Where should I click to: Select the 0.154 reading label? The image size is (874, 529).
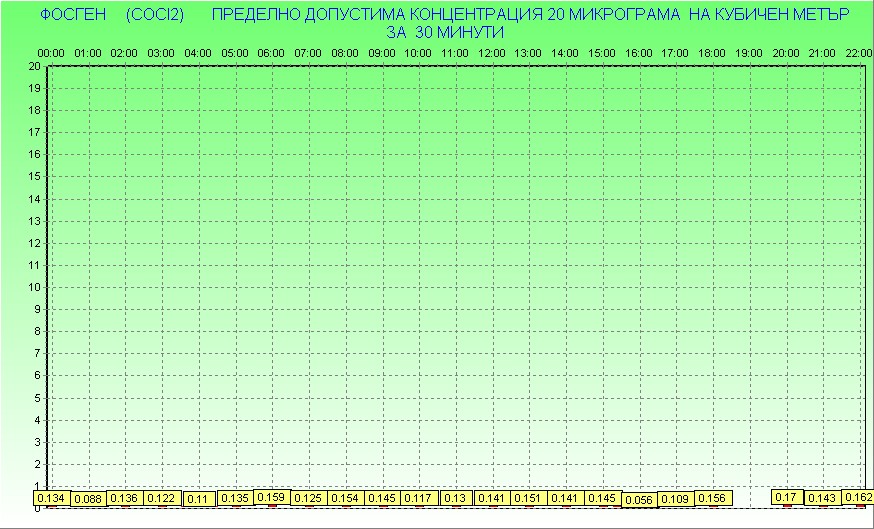click(x=345, y=498)
